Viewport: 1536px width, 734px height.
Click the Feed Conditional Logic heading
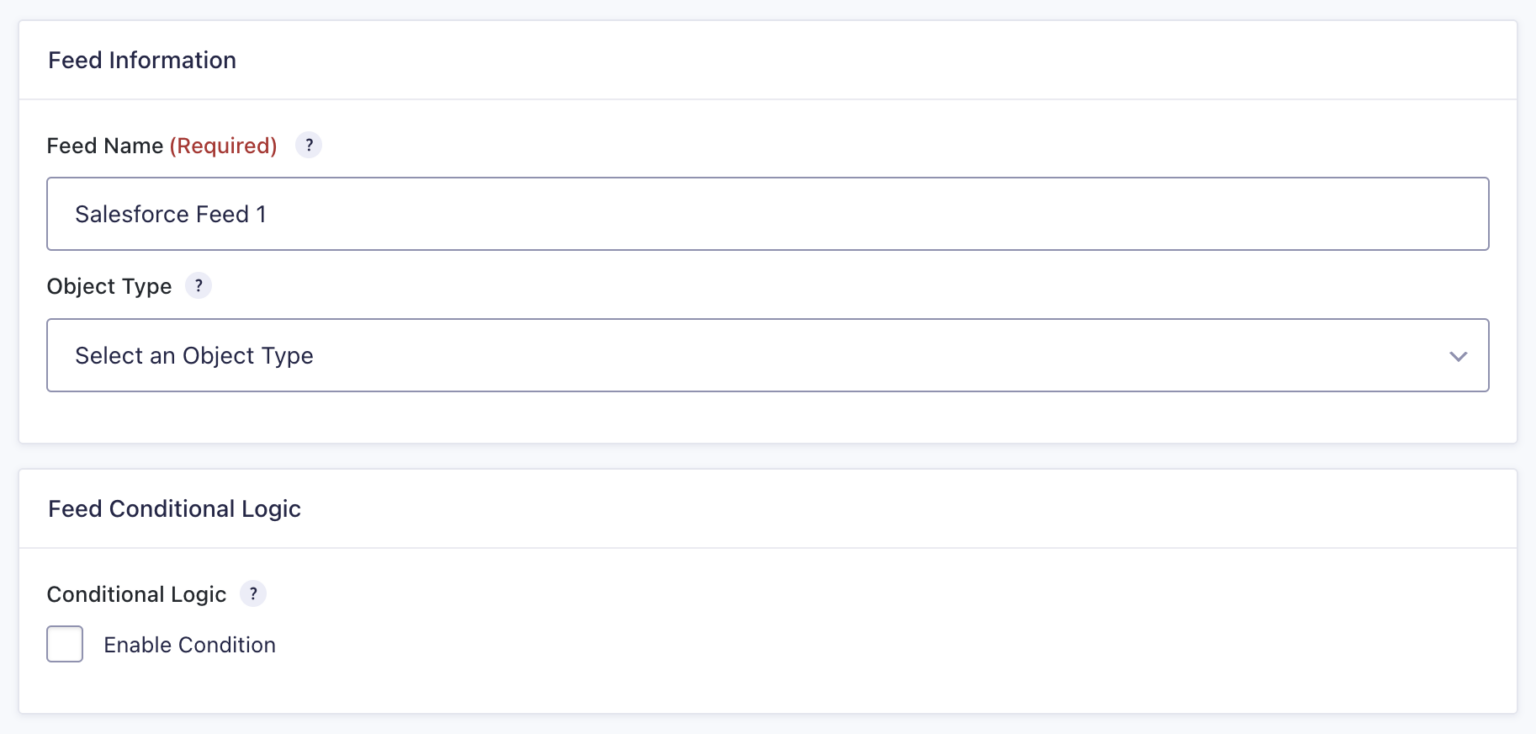click(x=173, y=508)
